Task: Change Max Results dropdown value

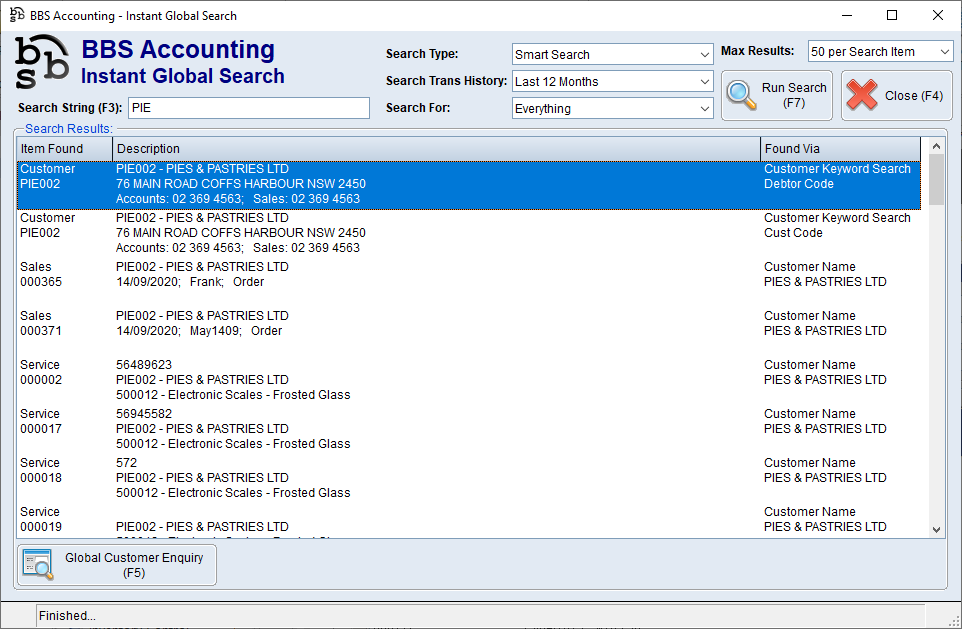Action: pos(880,51)
